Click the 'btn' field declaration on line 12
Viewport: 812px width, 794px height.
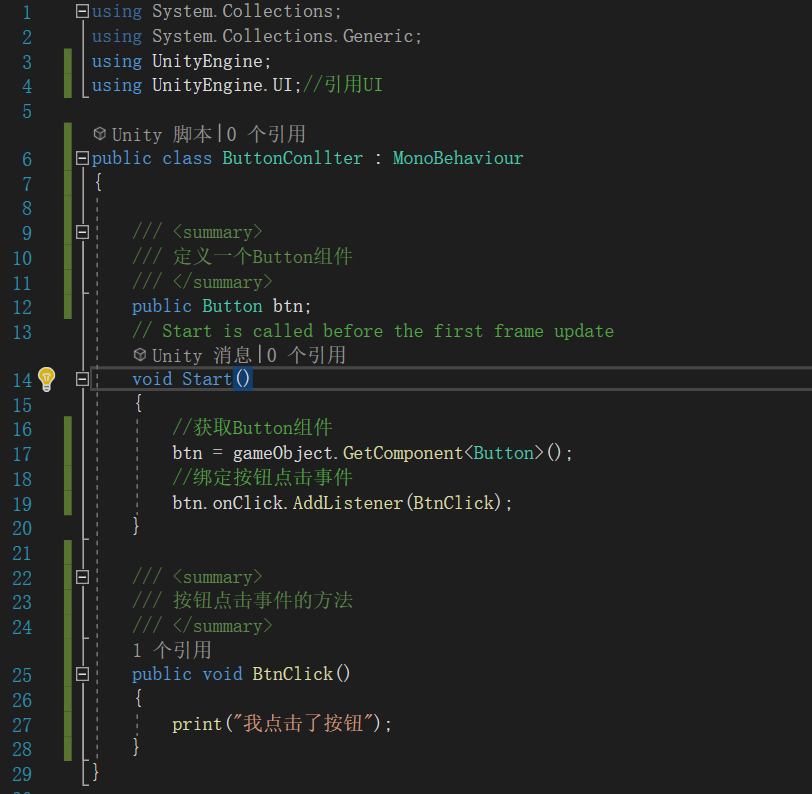point(288,306)
